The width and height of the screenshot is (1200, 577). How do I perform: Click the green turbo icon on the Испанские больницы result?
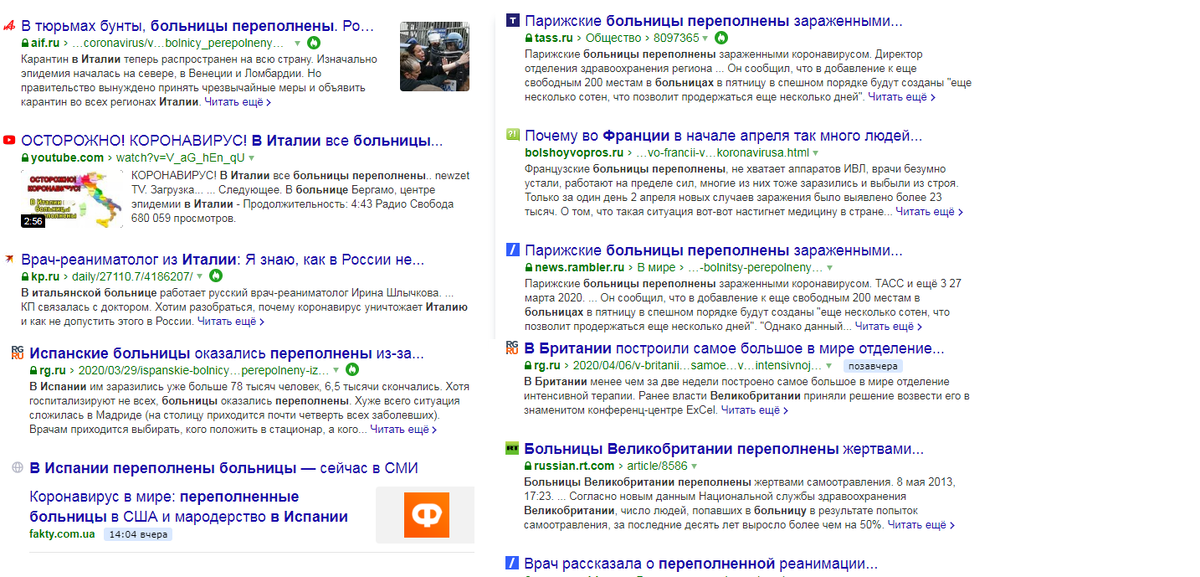352,370
